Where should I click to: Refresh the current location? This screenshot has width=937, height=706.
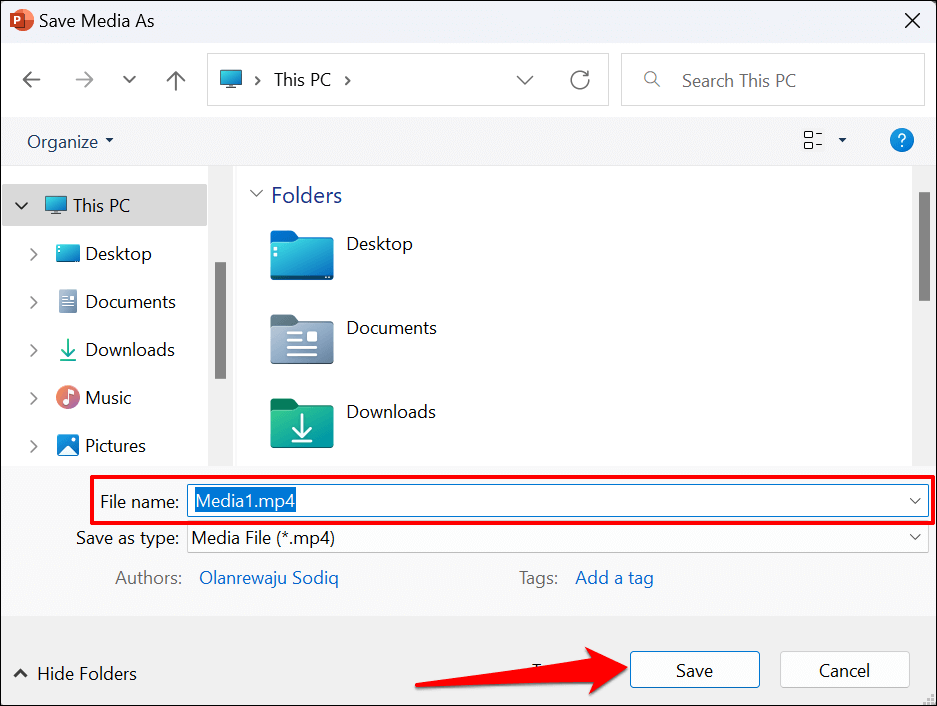(580, 81)
